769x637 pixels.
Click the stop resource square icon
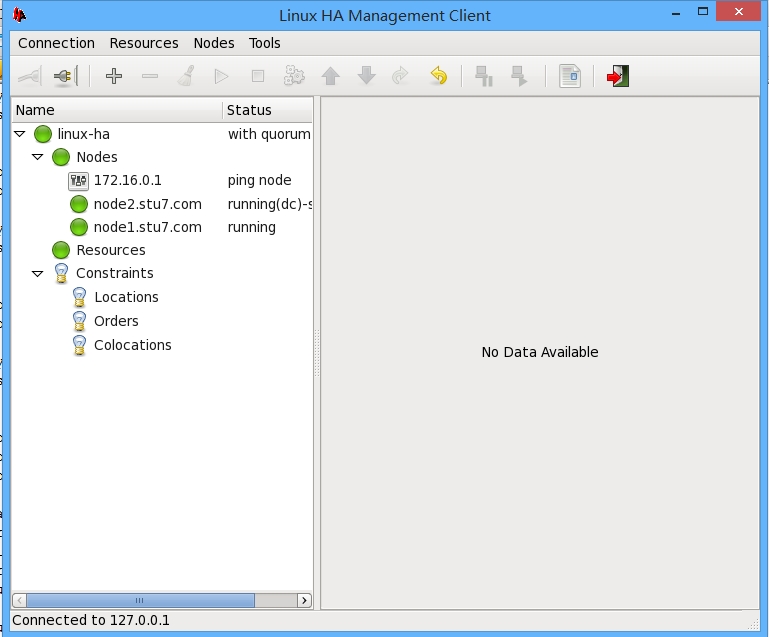click(258, 76)
